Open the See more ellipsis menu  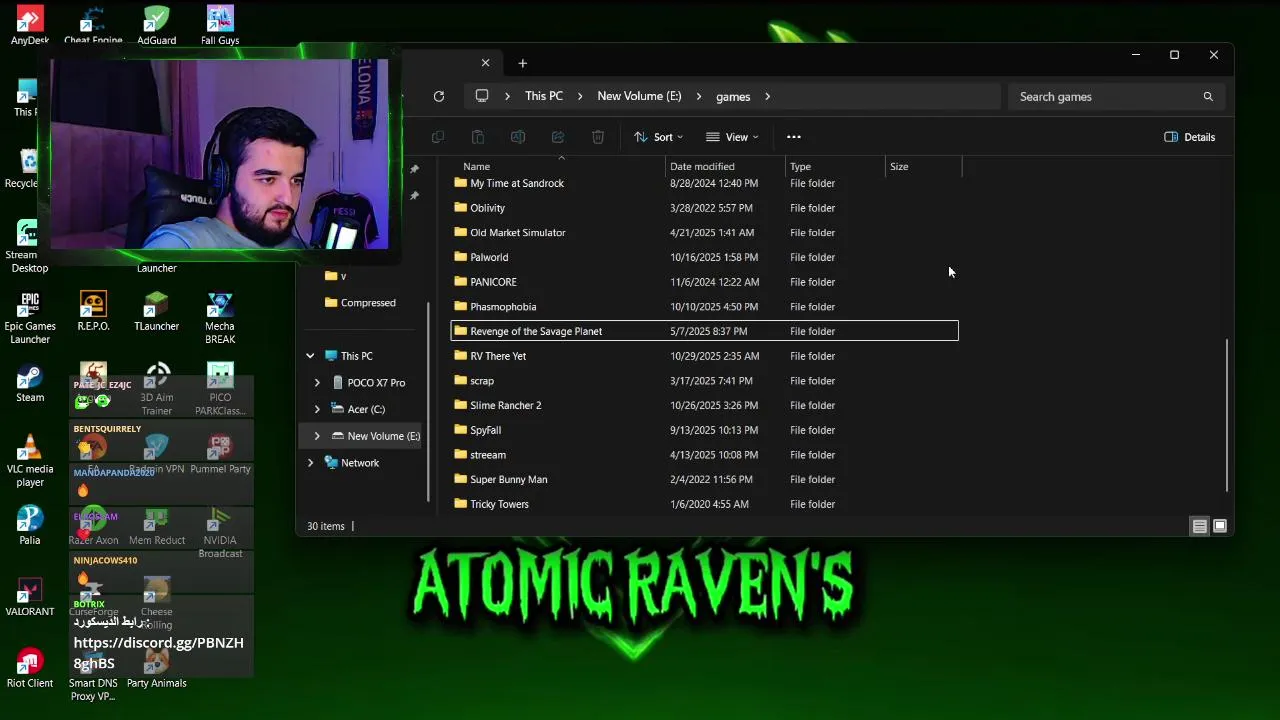point(794,137)
